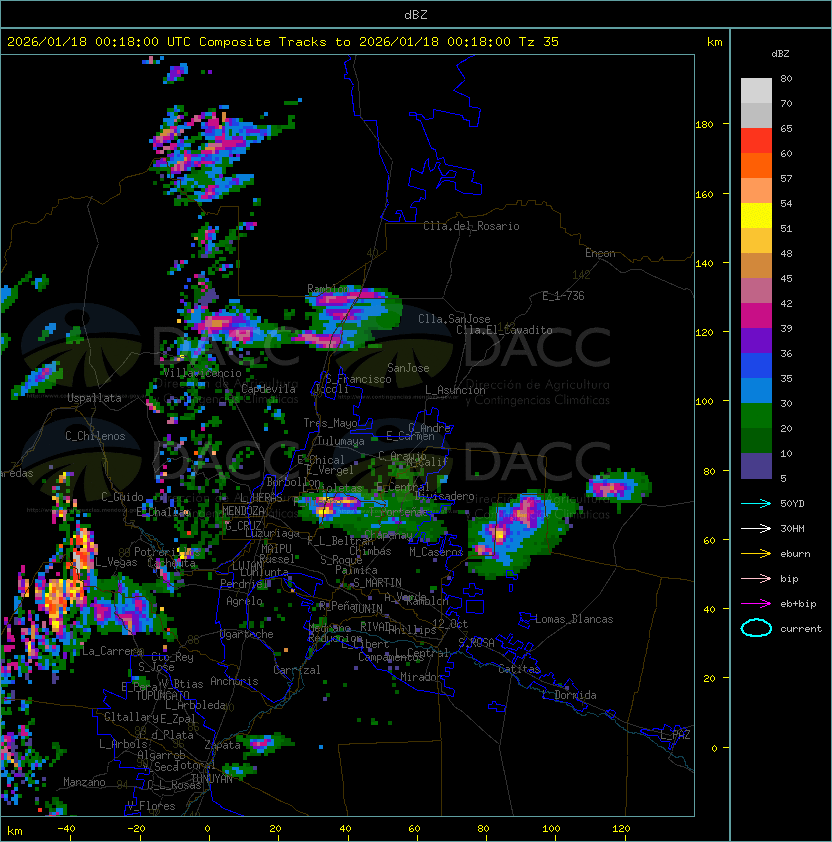832x842 pixels.
Task: Click the 'TUNUYAN' map label
Action: coord(212,779)
